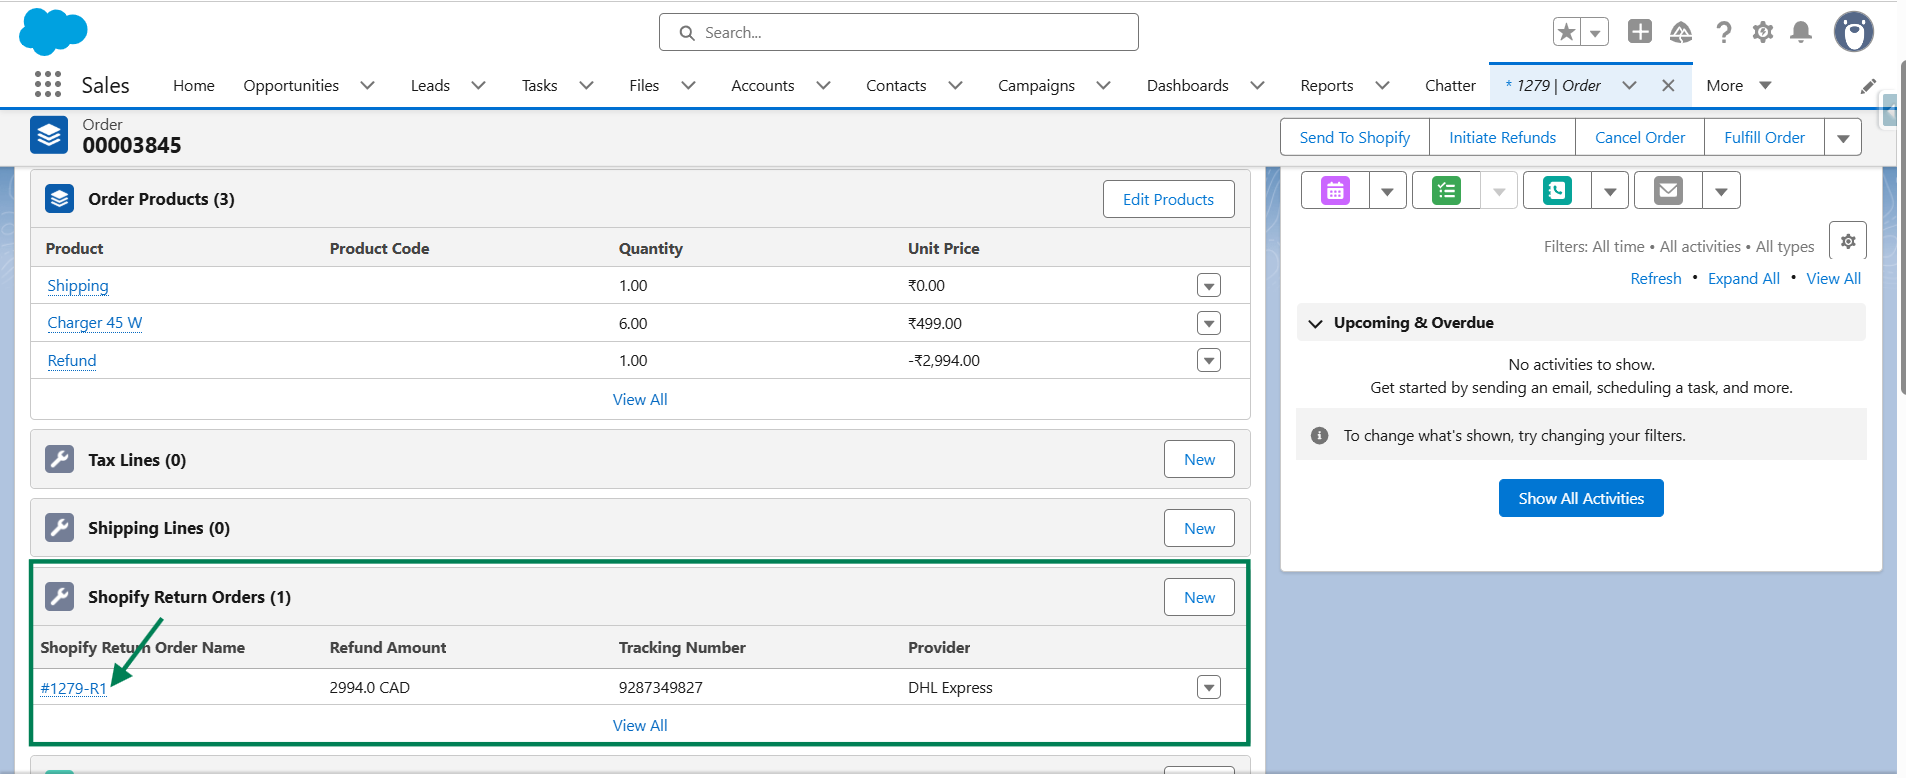
Task: Click the Cancel Order button
Action: [x=1640, y=138]
